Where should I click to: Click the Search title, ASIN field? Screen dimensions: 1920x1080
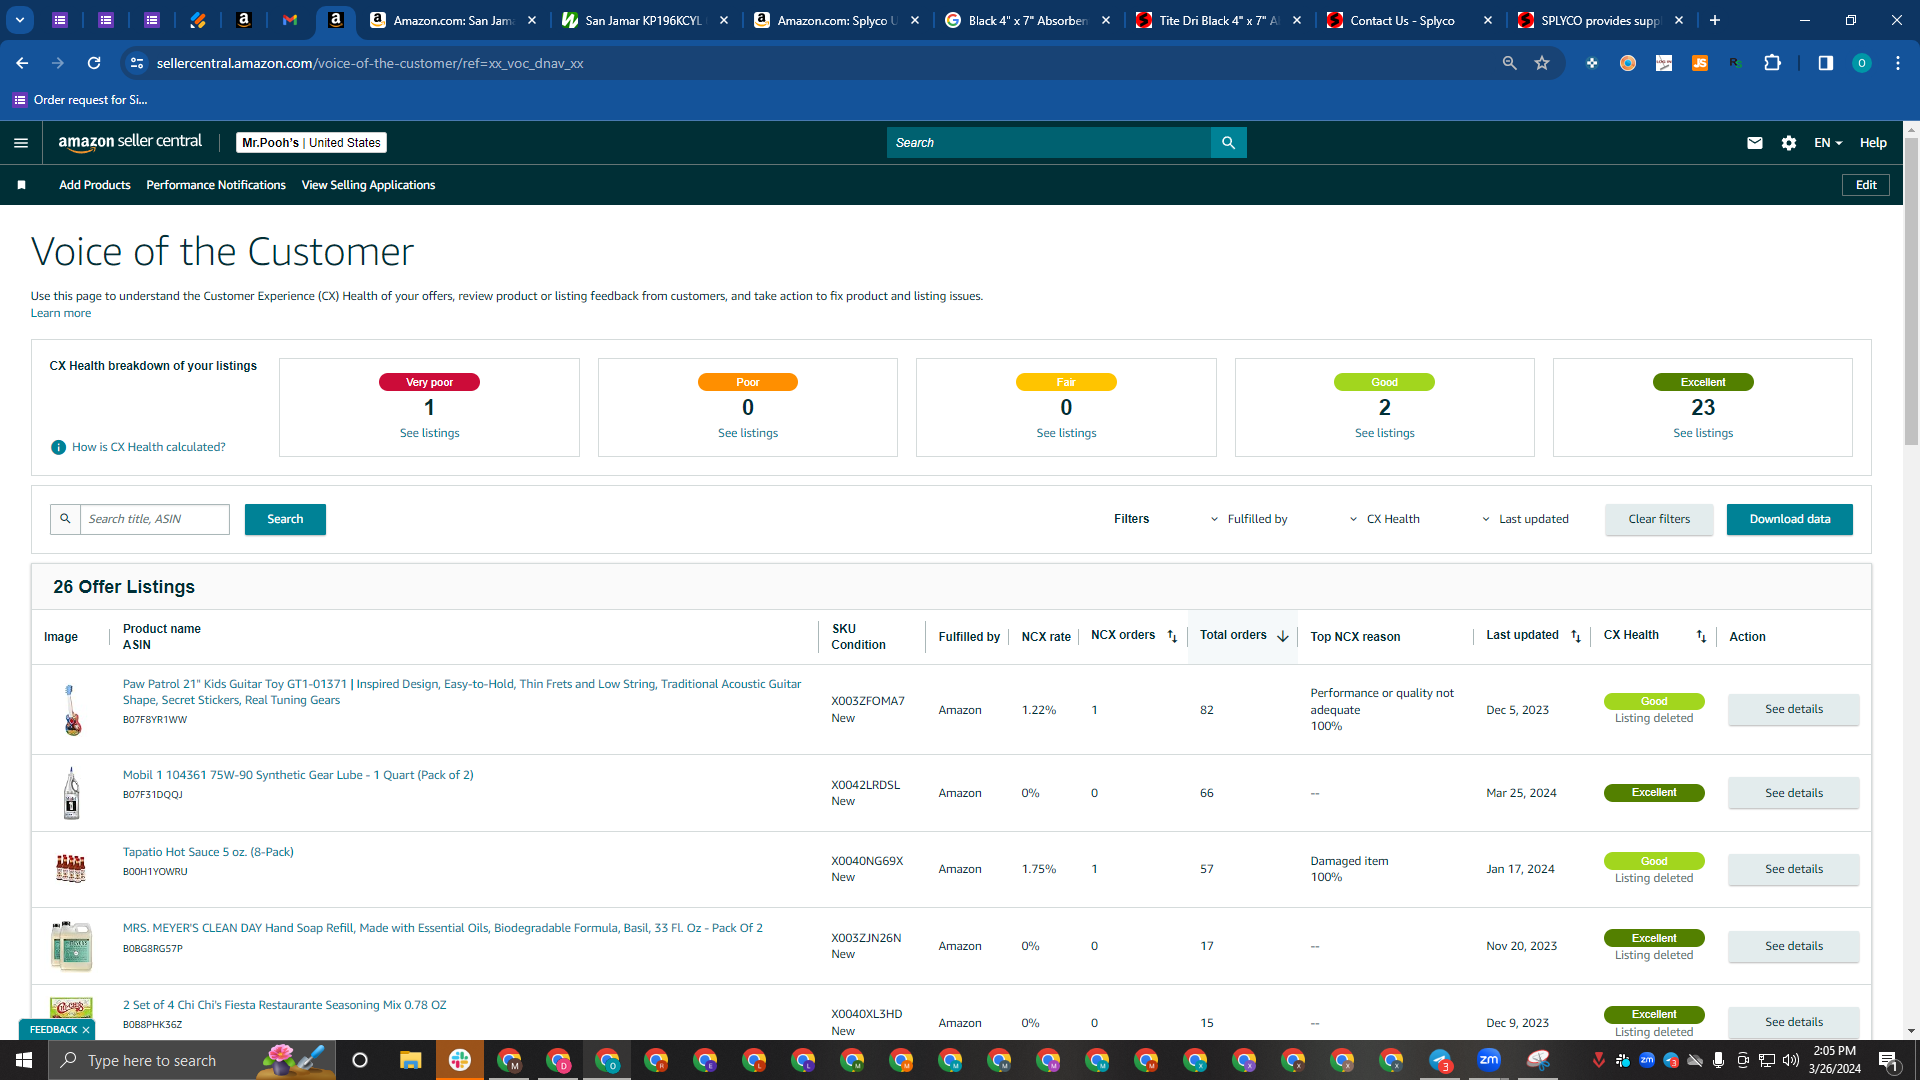(155, 519)
